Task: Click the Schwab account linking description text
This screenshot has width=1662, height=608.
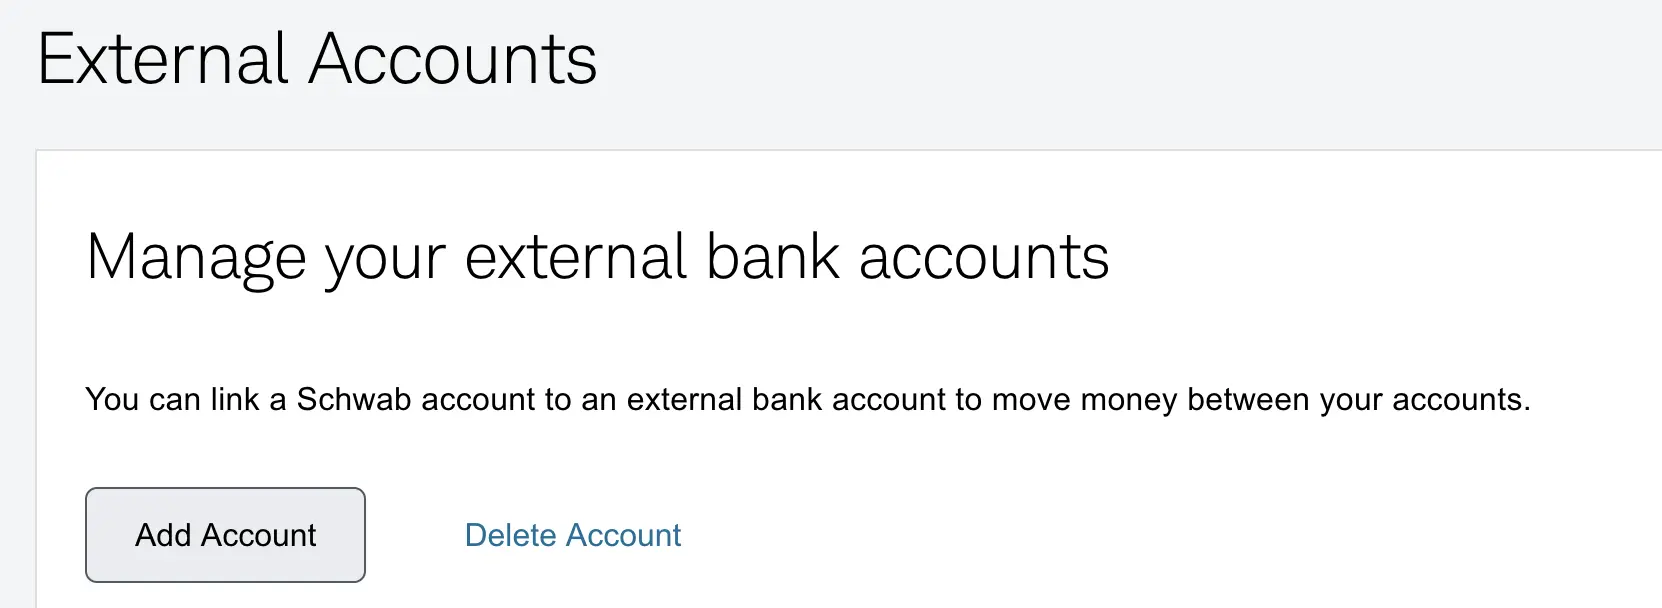Action: click(x=807, y=399)
